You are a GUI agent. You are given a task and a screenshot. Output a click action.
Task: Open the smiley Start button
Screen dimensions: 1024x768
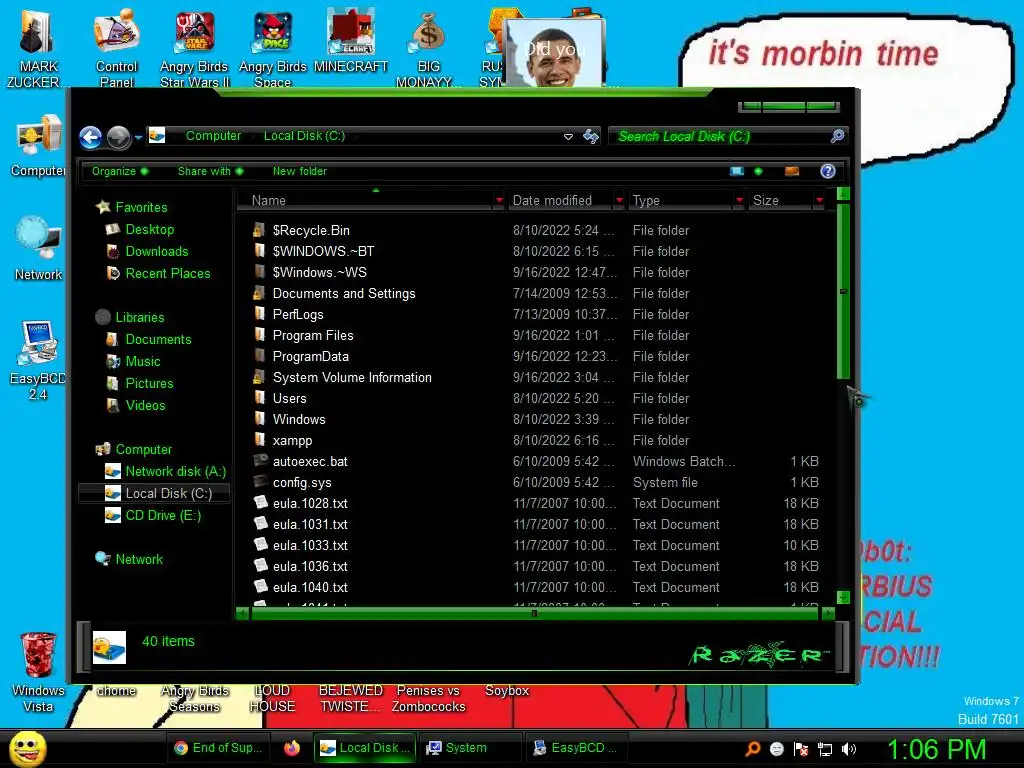point(27,748)
